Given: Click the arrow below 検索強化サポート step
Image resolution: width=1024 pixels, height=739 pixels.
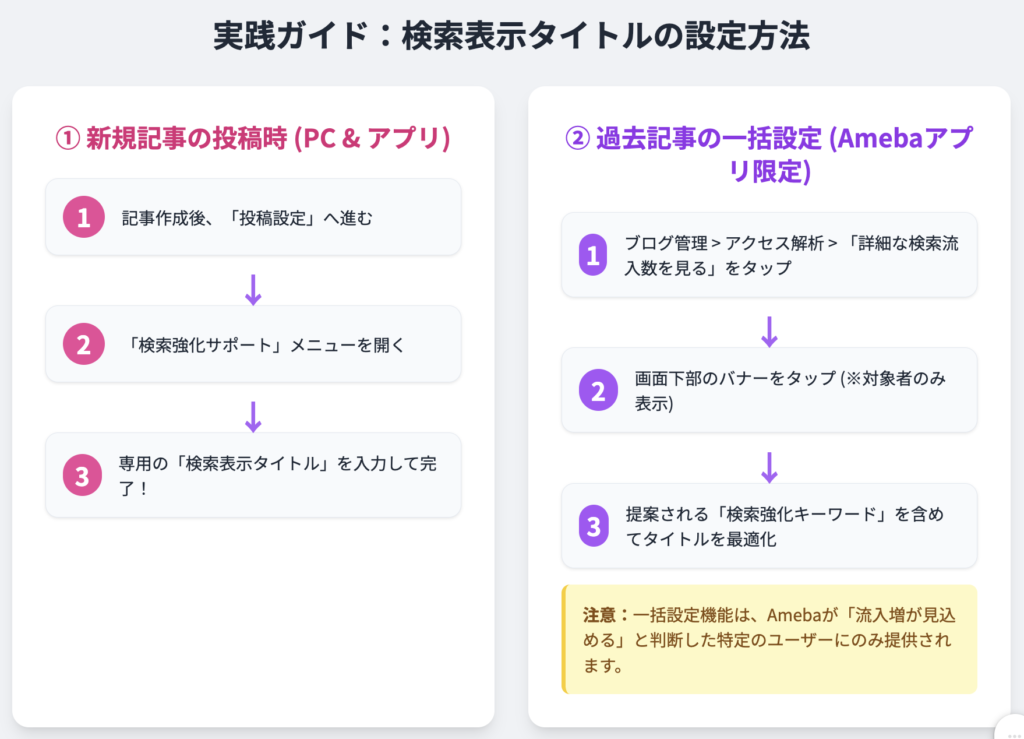Looking at the screenshot, I should [x=253, y=417].
